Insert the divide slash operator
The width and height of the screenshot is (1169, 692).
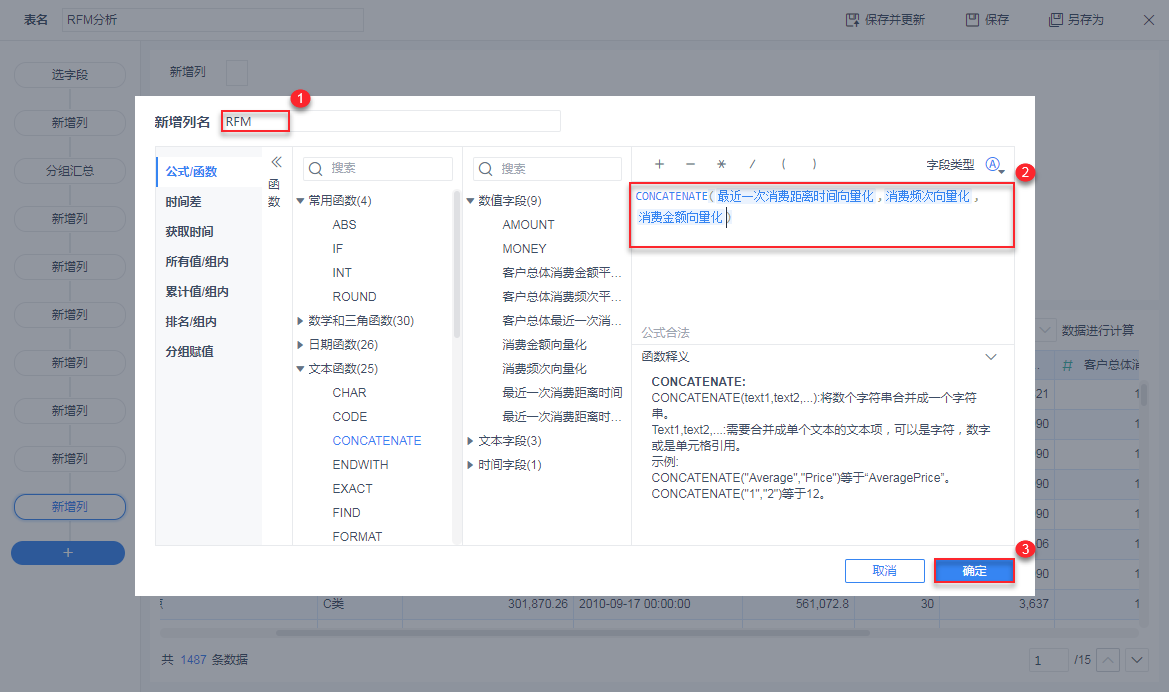coord(752,164)
